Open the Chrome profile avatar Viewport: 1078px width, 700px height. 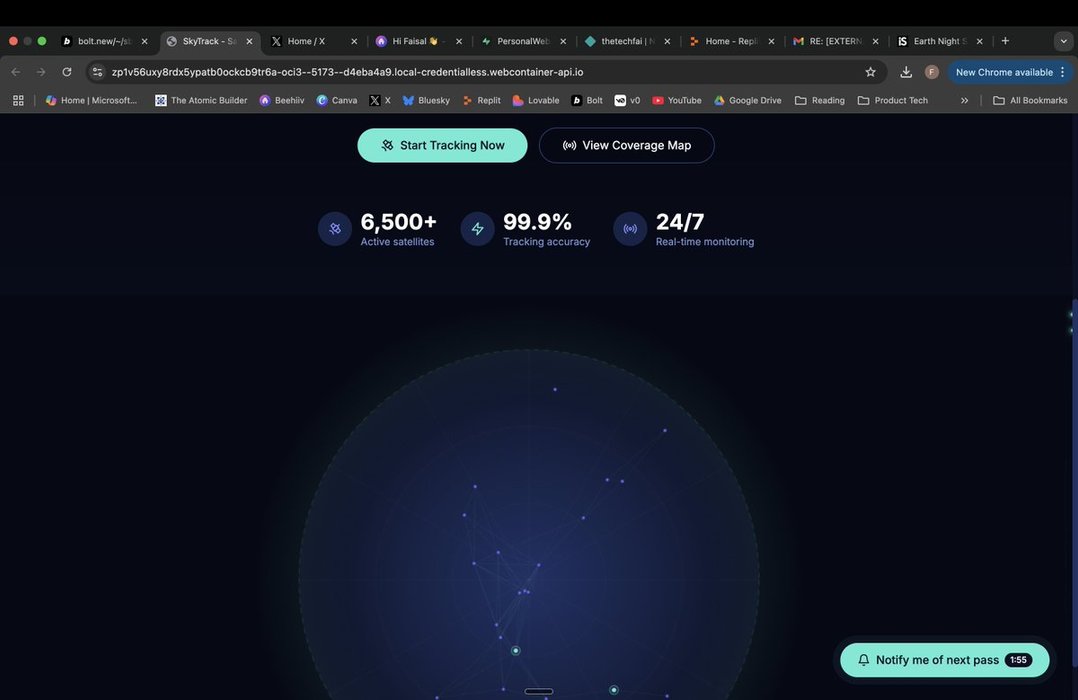[x=932, y=72]
